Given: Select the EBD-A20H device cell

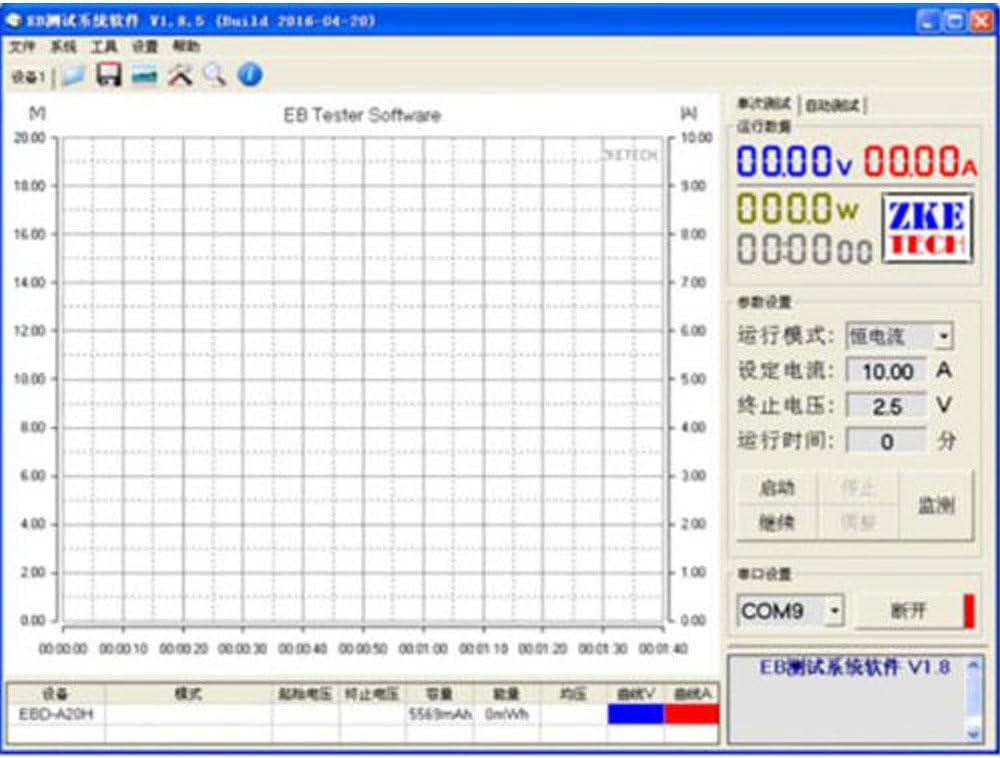Looking at the screenshot, I should pyautogui.click(x=56, y=714).
